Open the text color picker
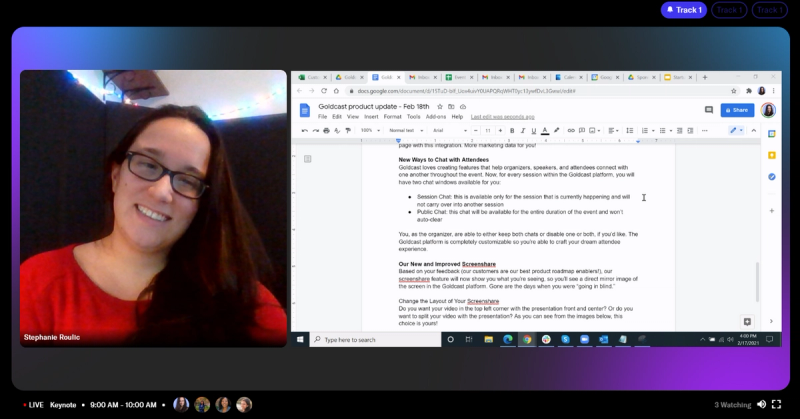 tap(545, 131)
